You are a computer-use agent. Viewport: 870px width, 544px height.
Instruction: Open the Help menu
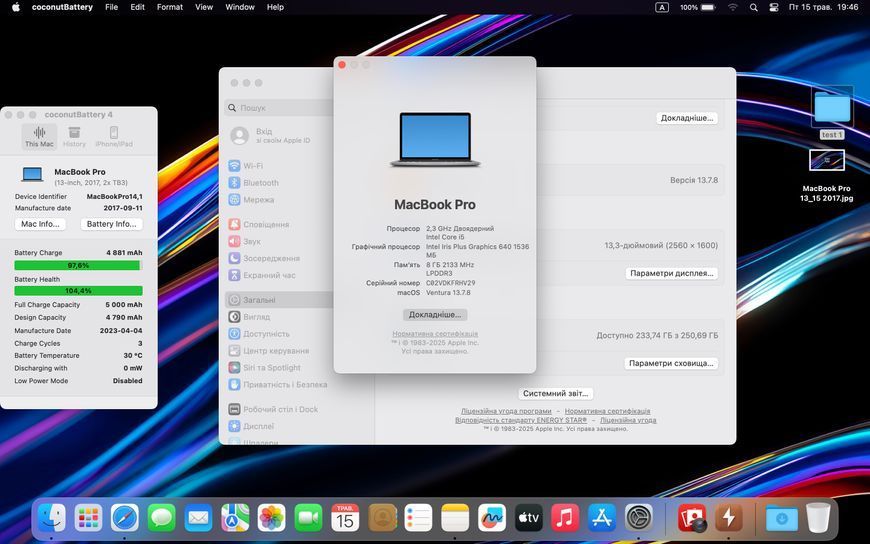(x=275, y=7)
